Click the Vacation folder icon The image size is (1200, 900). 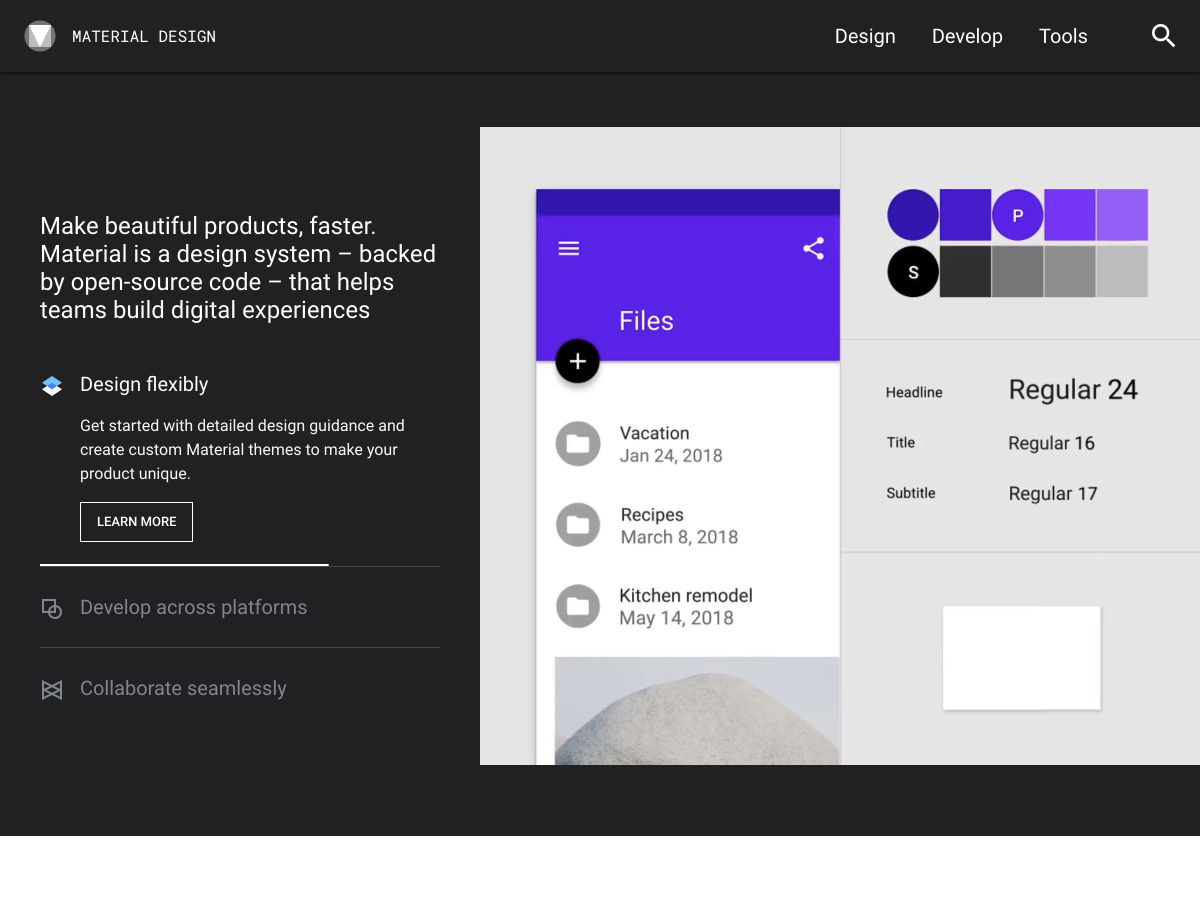[578, 444]
